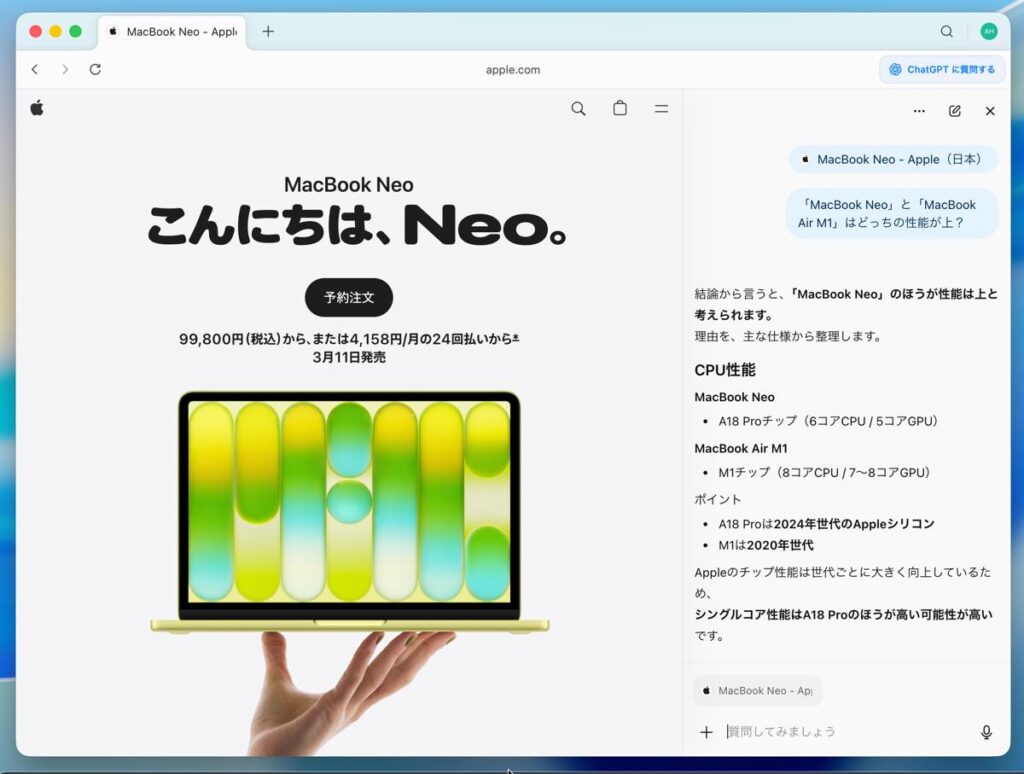Open attachment menu with plus icon

pos(706,732)
